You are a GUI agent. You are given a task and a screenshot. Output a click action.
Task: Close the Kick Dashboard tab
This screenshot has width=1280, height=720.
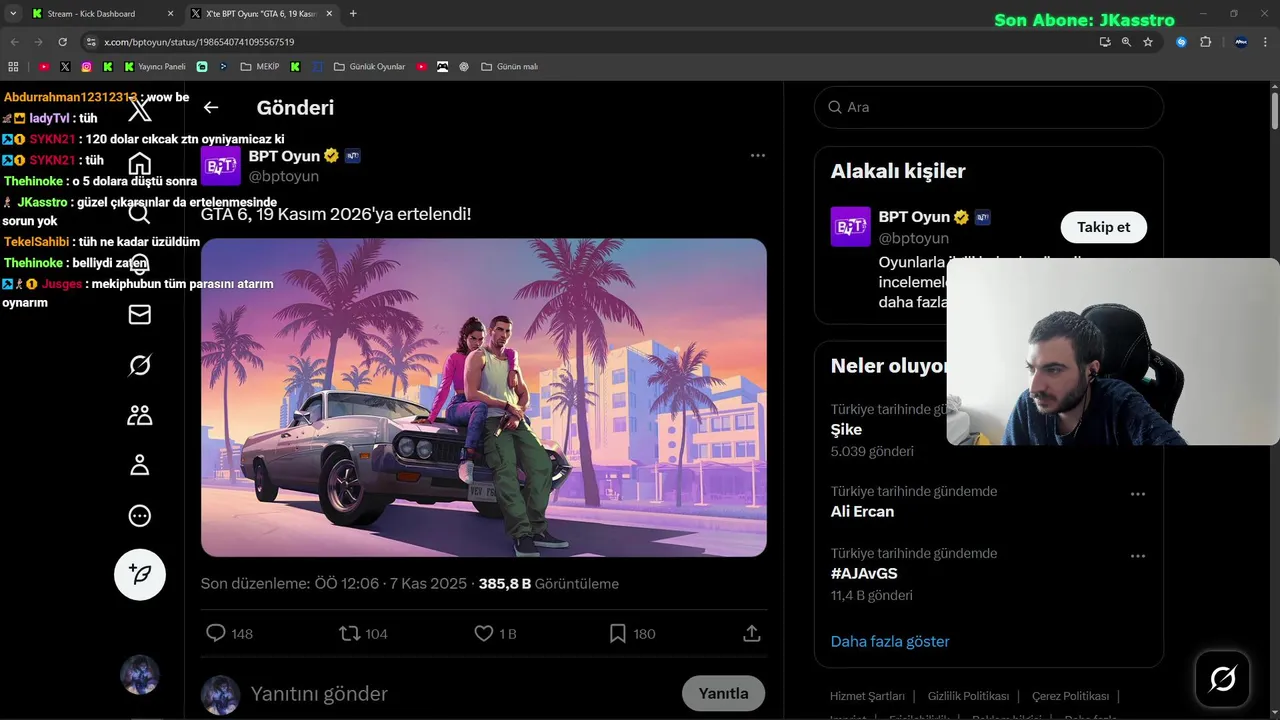(170, 14)
